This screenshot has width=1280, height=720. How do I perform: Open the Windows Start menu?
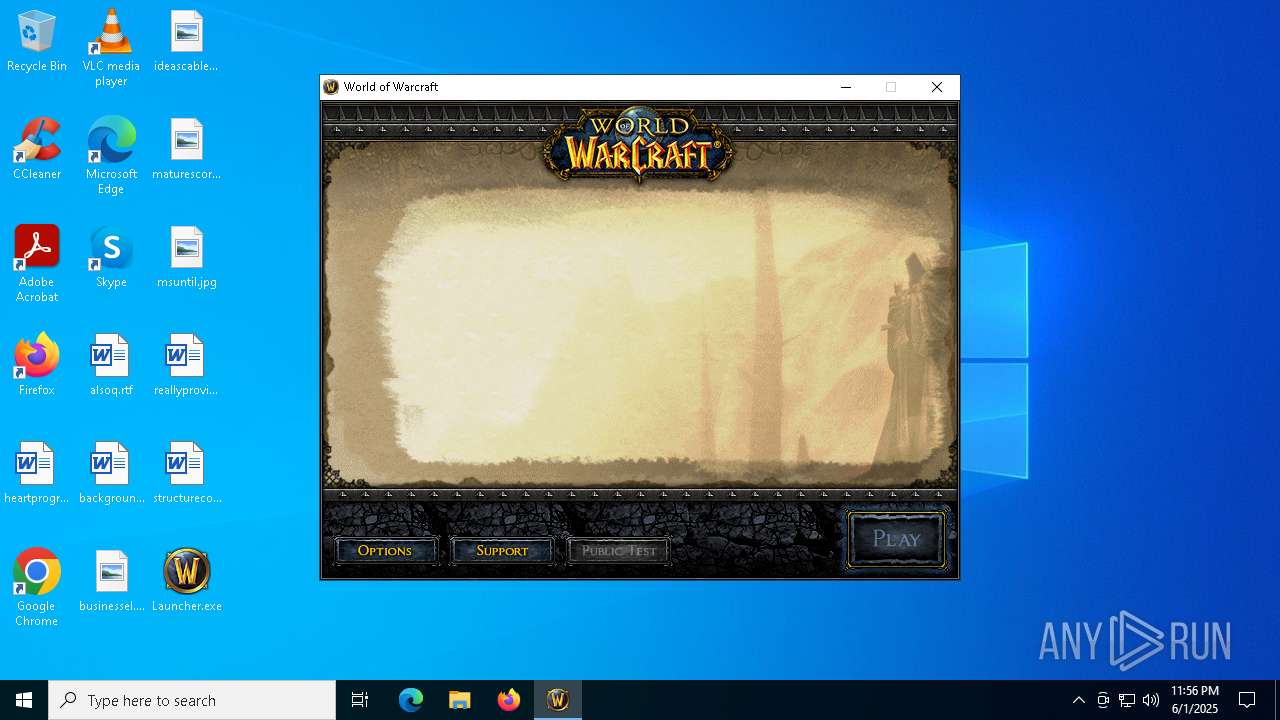pyautogui.click(x=24, y=700)
